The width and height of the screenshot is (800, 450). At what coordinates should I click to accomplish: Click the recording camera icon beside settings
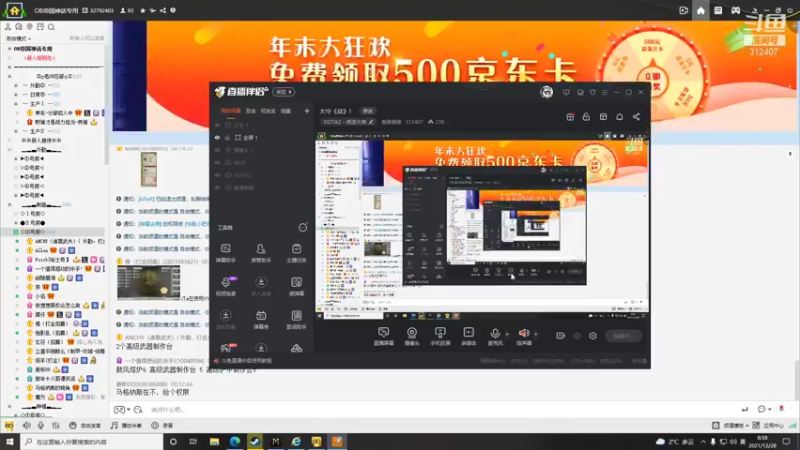(560, 336)
